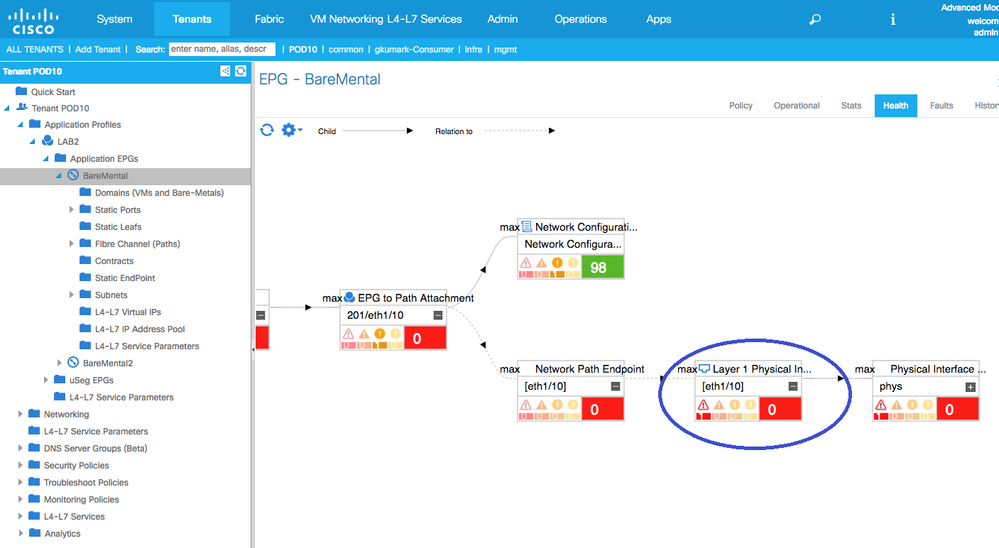This screenshot has width=999, height=548.
Task: Switch to the Stats tab
Action: click(x=851, y=105)
